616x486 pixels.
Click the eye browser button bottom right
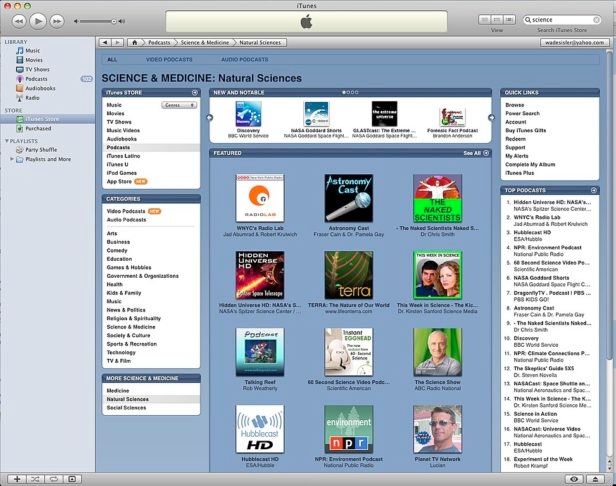[x=574, y=479]
